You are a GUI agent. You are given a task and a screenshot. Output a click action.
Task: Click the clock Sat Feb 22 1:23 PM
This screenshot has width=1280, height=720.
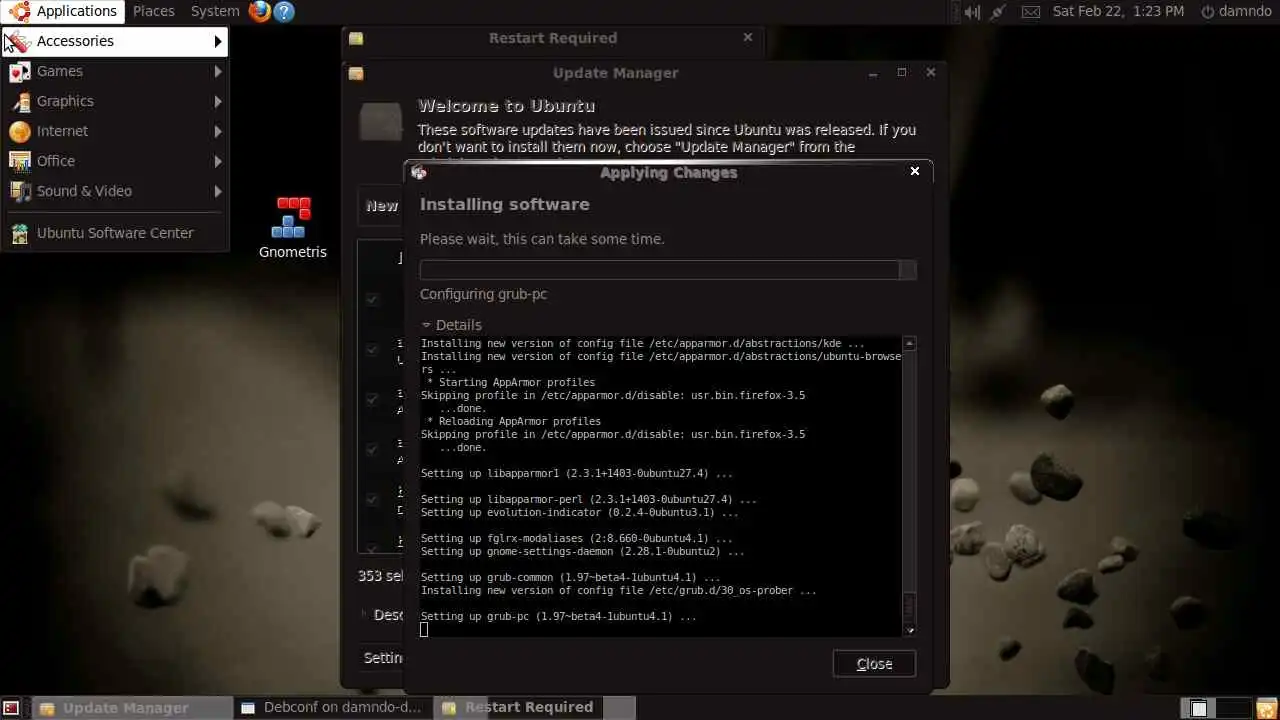point(1118,11)
